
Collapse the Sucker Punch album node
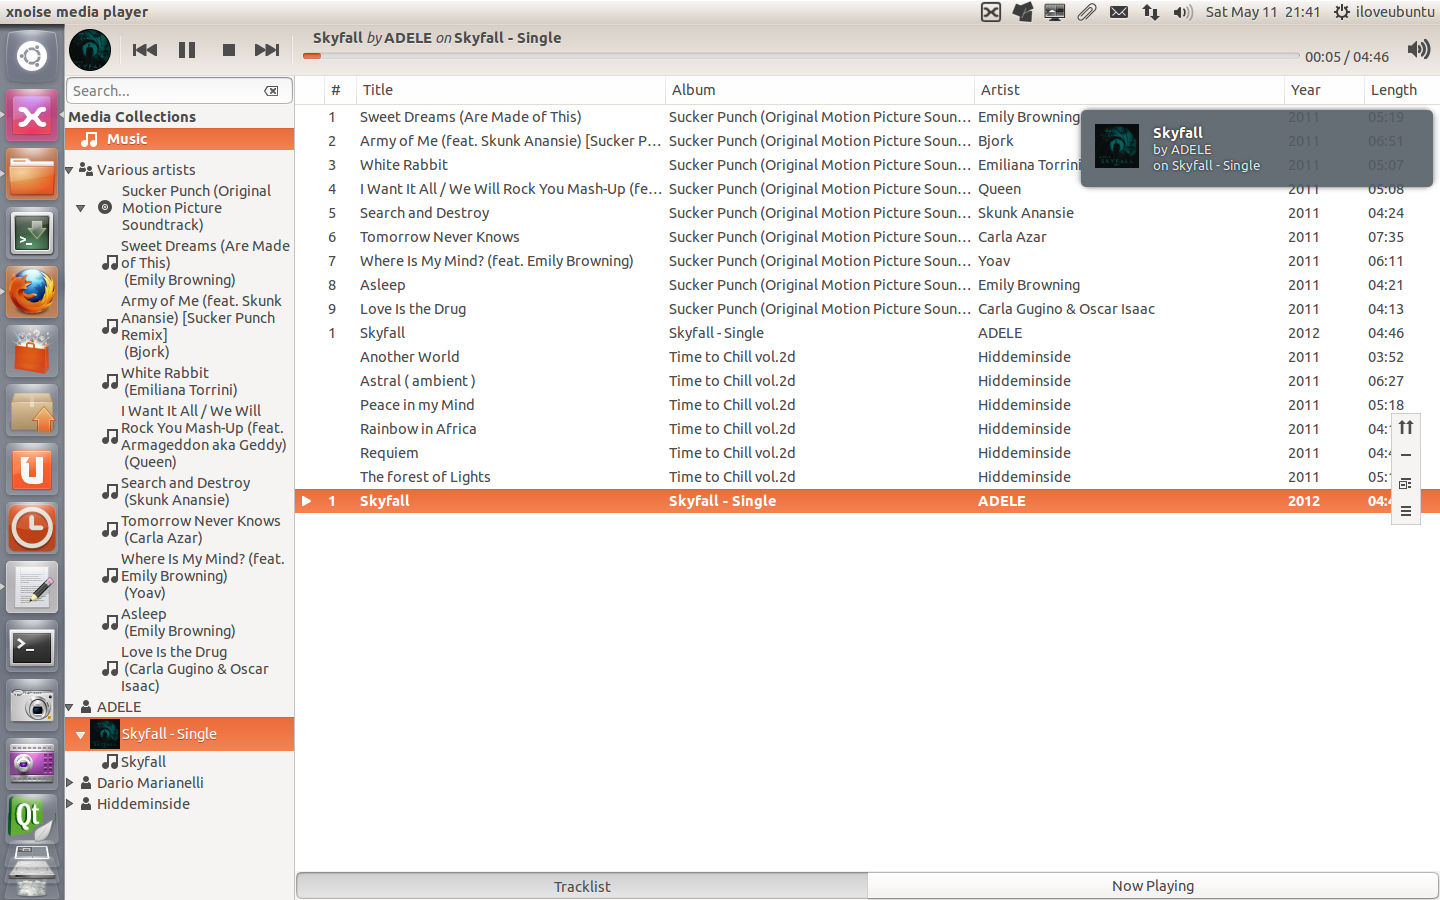[x=81, y=208]
